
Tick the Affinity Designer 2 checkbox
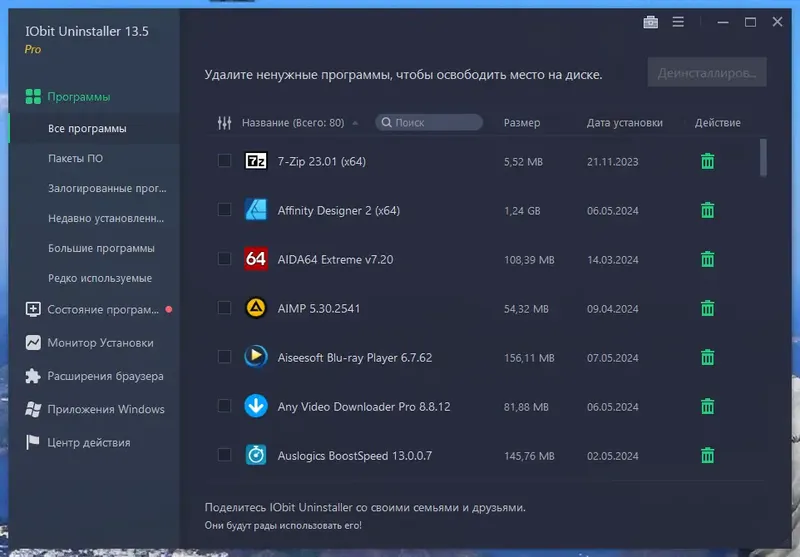pyautogui.click(x=224, y=210)
